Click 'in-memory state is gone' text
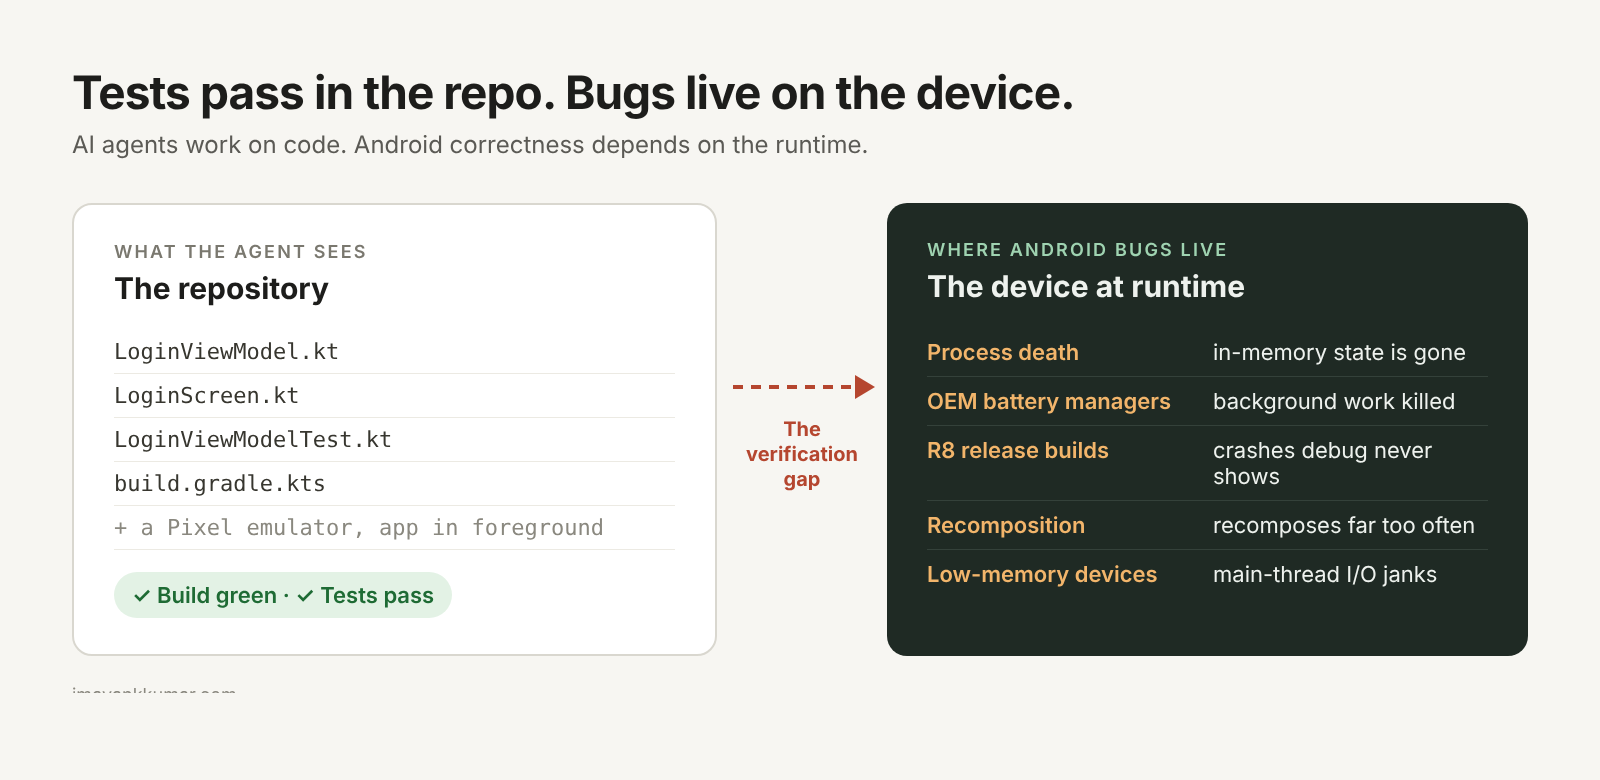1600x780 pixels. (x=1339, y=353)
